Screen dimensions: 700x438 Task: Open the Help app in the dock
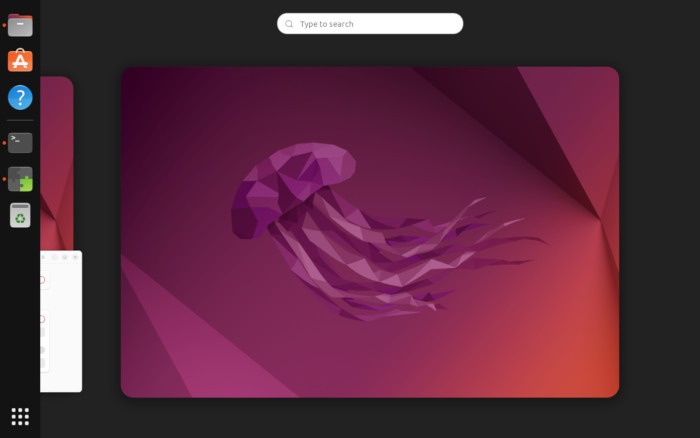[20, 97]
